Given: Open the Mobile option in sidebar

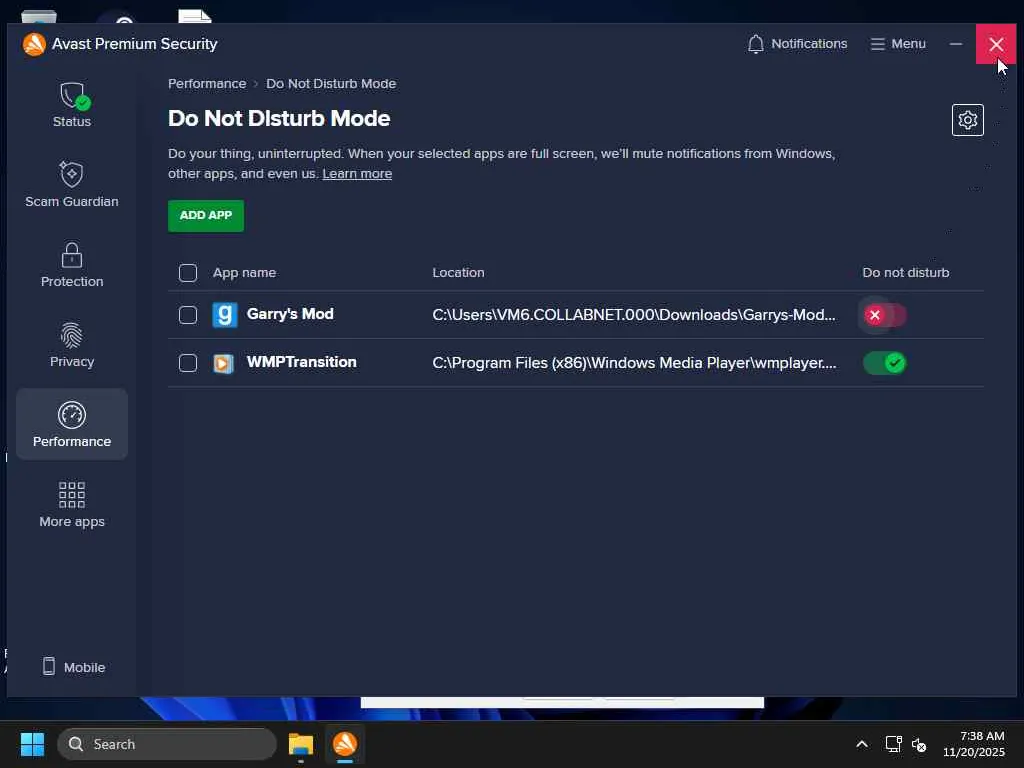Looking at the screenshot, I should [x=73, y=667].
